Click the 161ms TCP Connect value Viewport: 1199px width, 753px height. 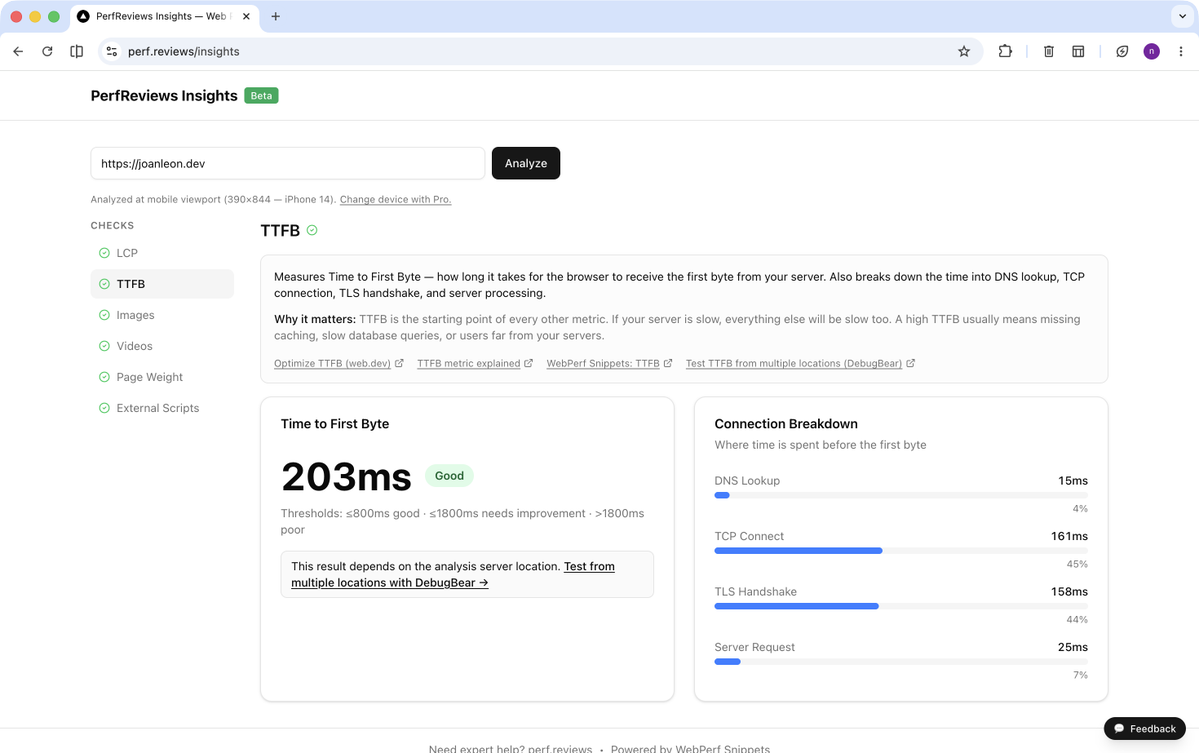click(1069, 536)
